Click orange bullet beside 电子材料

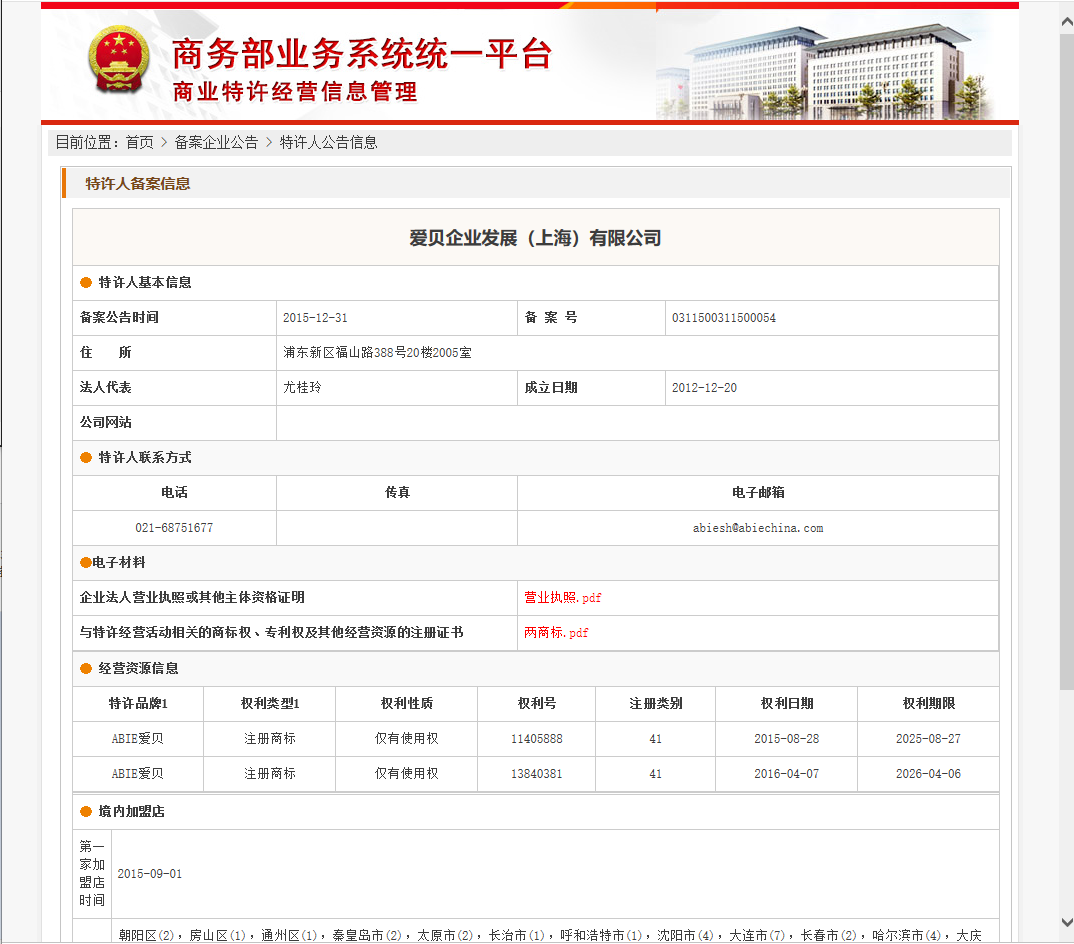click(x=86, y=563)
